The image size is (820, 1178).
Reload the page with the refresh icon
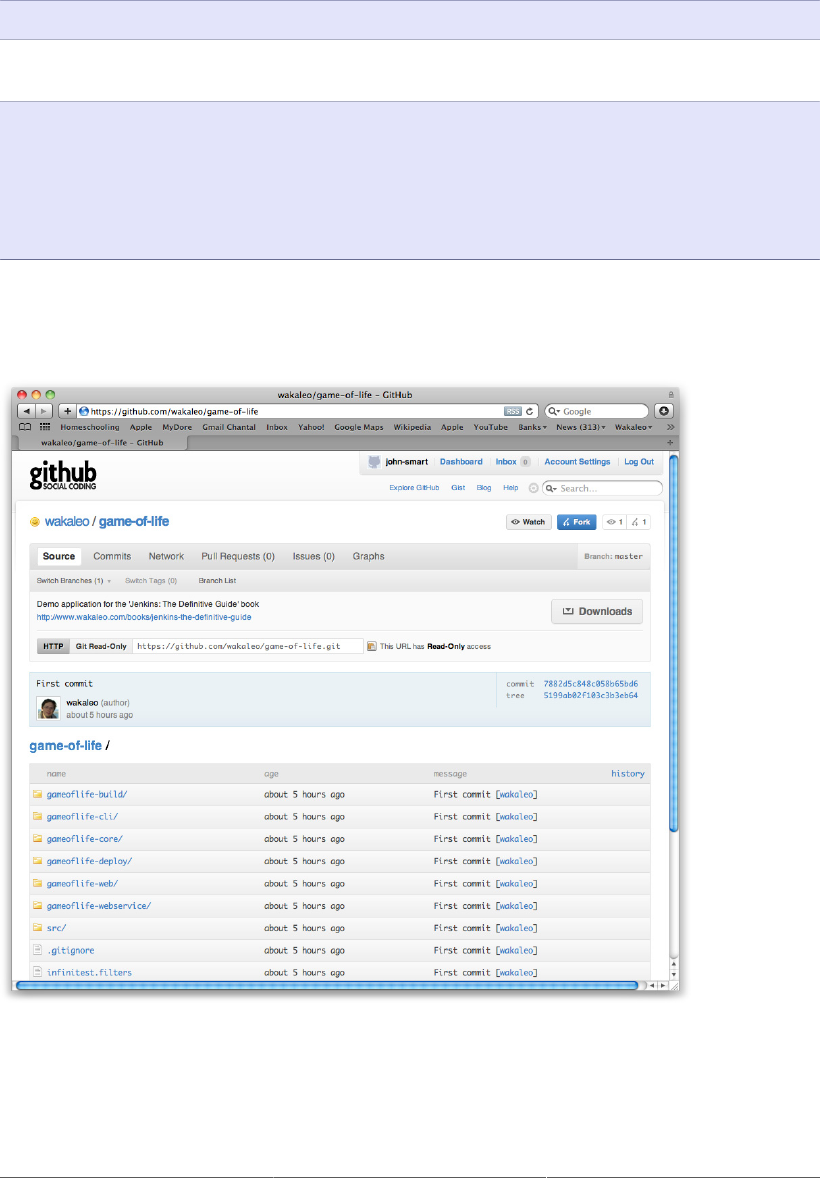529,411
